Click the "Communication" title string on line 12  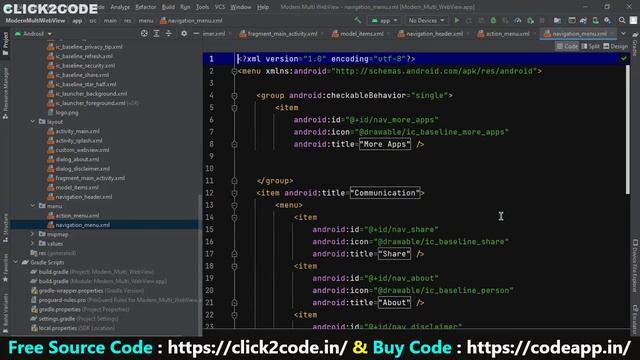click(385, 193)
